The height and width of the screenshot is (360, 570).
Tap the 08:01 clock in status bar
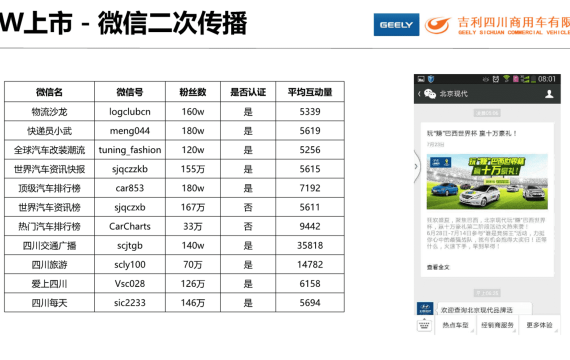coord(547,79)
